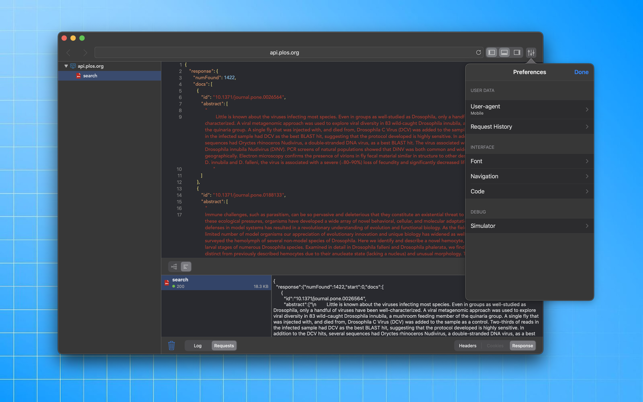The width and height of the screenshot is (643, 402).
Task: Go back with the left arrow
Action: [x=69, y=53]
